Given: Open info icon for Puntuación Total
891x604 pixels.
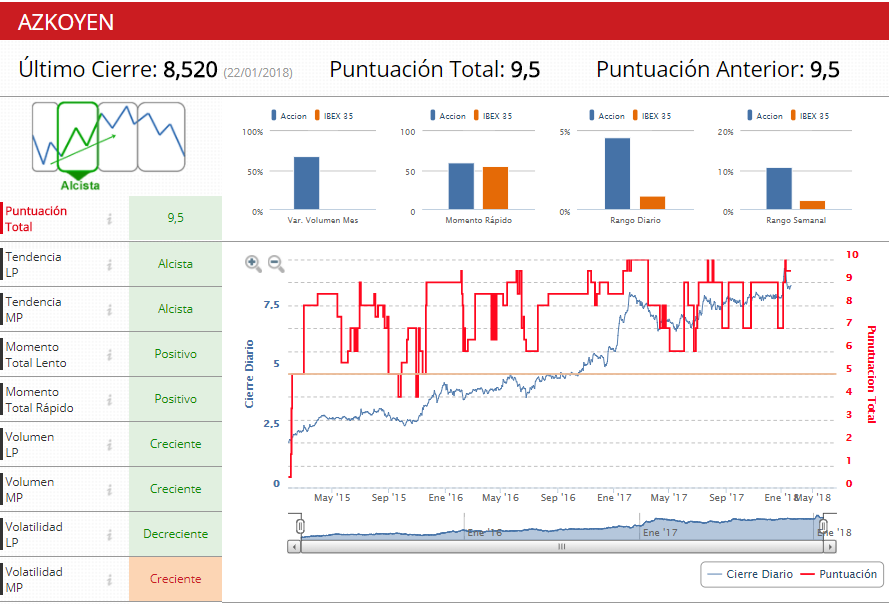Looking at the screenshot, I should (109, 219).
